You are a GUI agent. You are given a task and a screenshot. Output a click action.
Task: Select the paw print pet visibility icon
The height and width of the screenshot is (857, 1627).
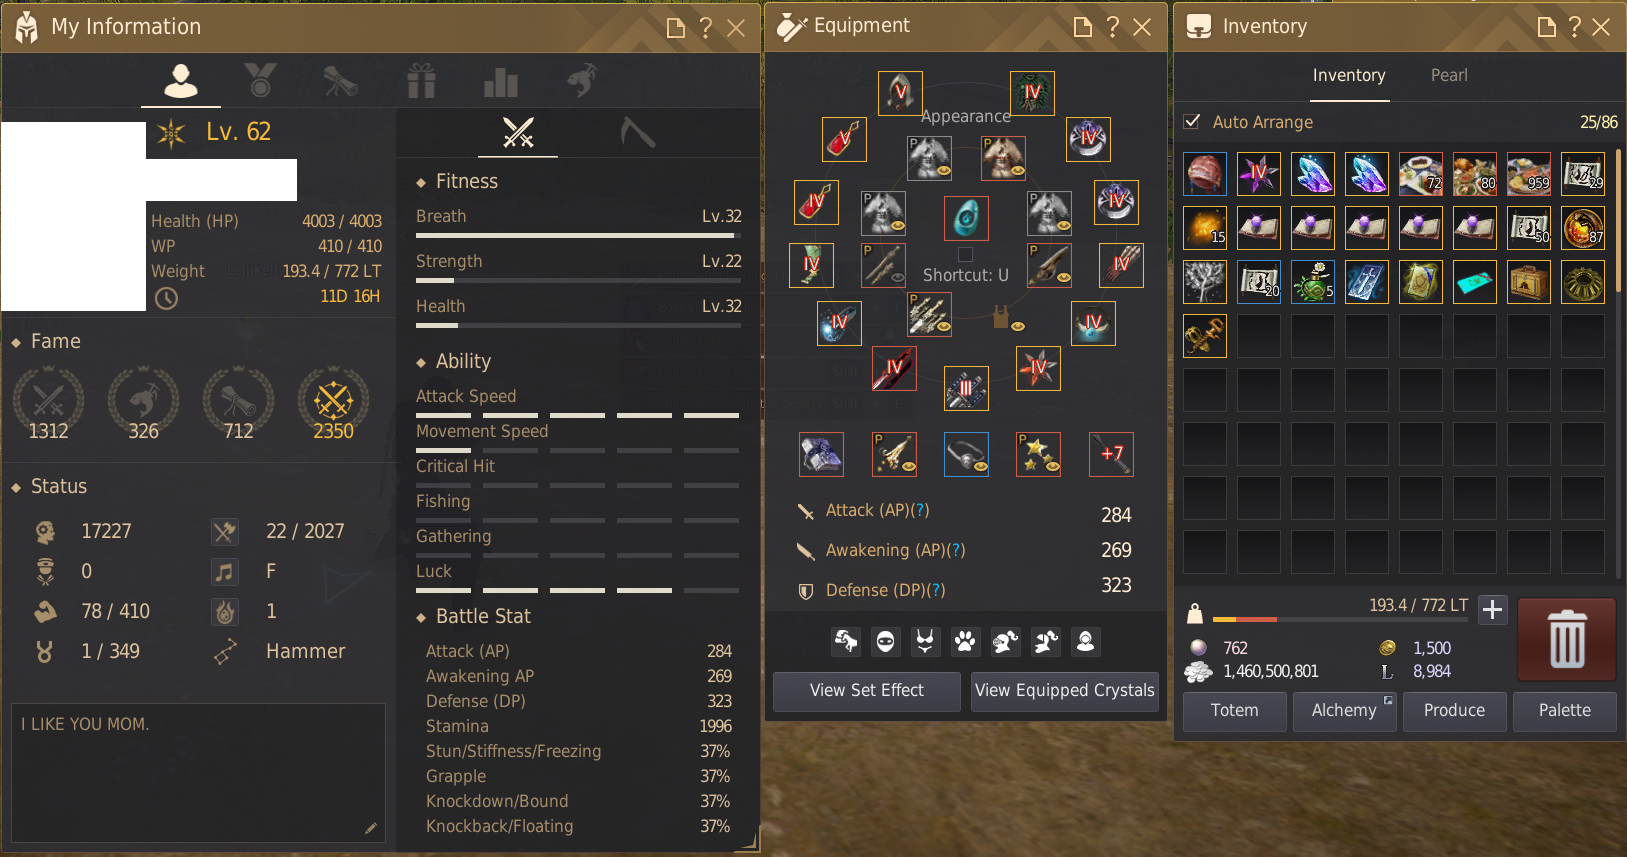965,641
